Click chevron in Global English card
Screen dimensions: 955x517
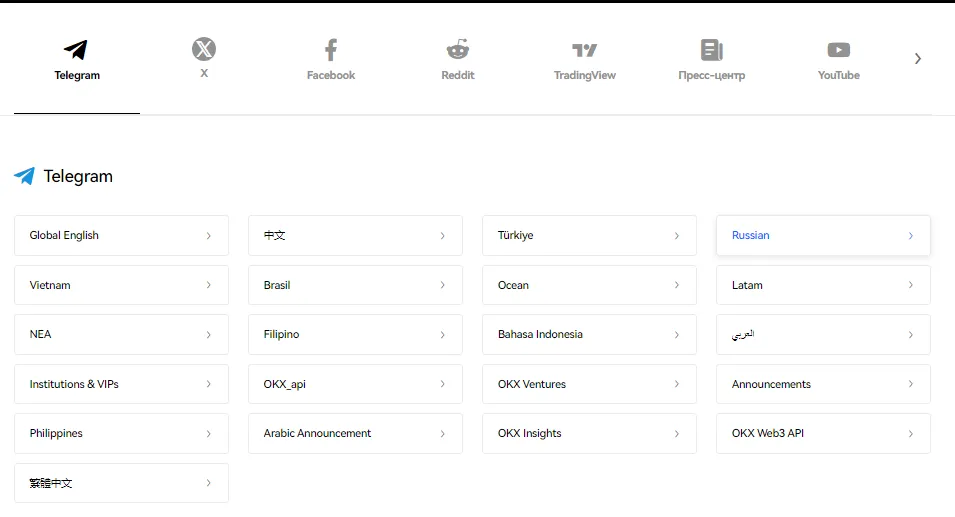(208, 236)
